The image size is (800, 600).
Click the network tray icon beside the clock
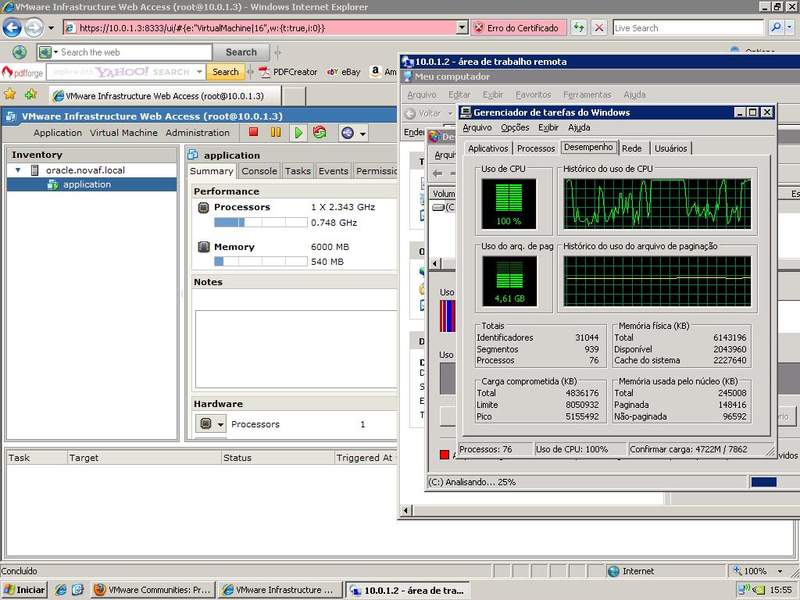tap(742, 590)
